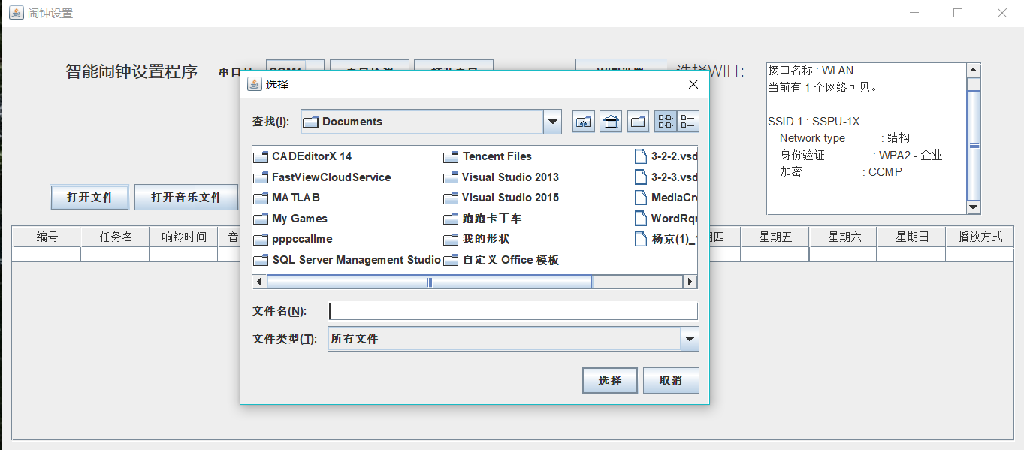Open the Documents look-in dropdown
This screenshot has height=450, width=1024.
coord(552,121)
